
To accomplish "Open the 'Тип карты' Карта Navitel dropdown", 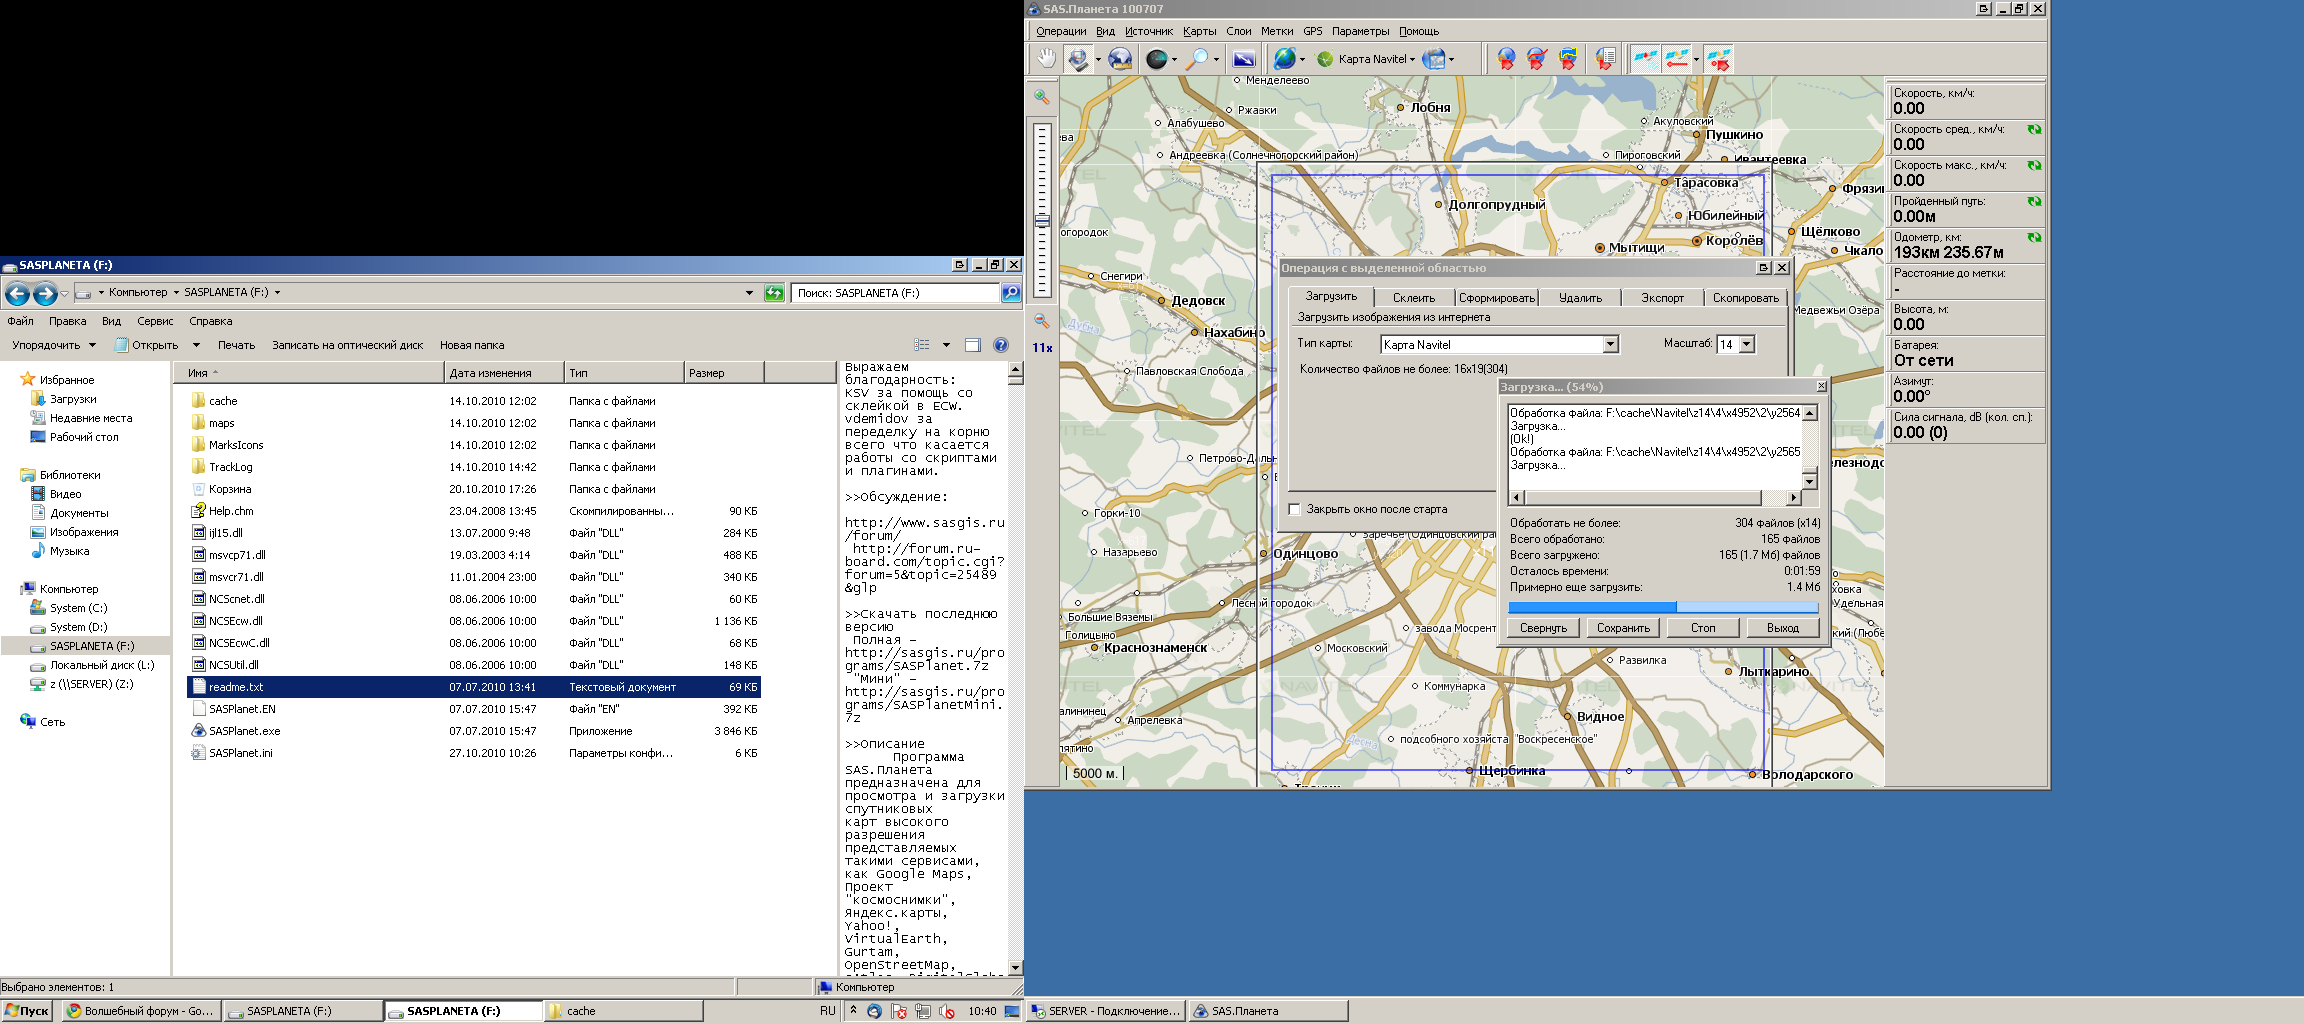I will point(1610,345).
